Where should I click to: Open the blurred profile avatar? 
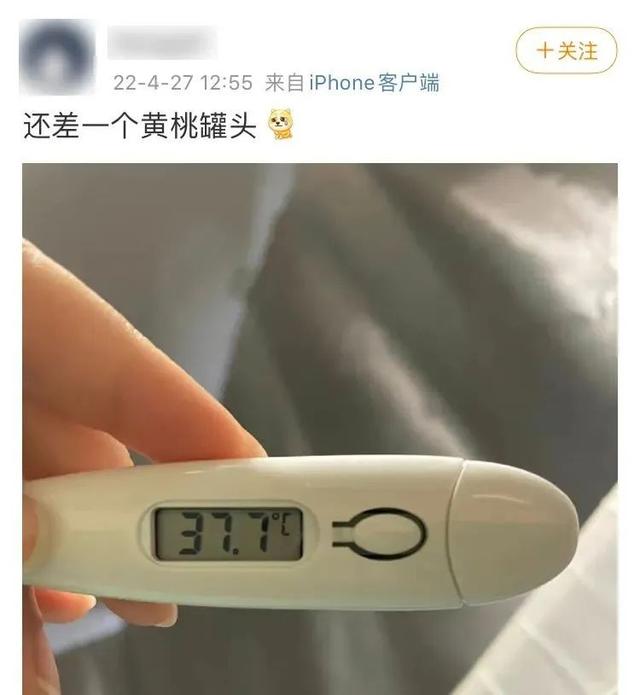click(57, 57)
